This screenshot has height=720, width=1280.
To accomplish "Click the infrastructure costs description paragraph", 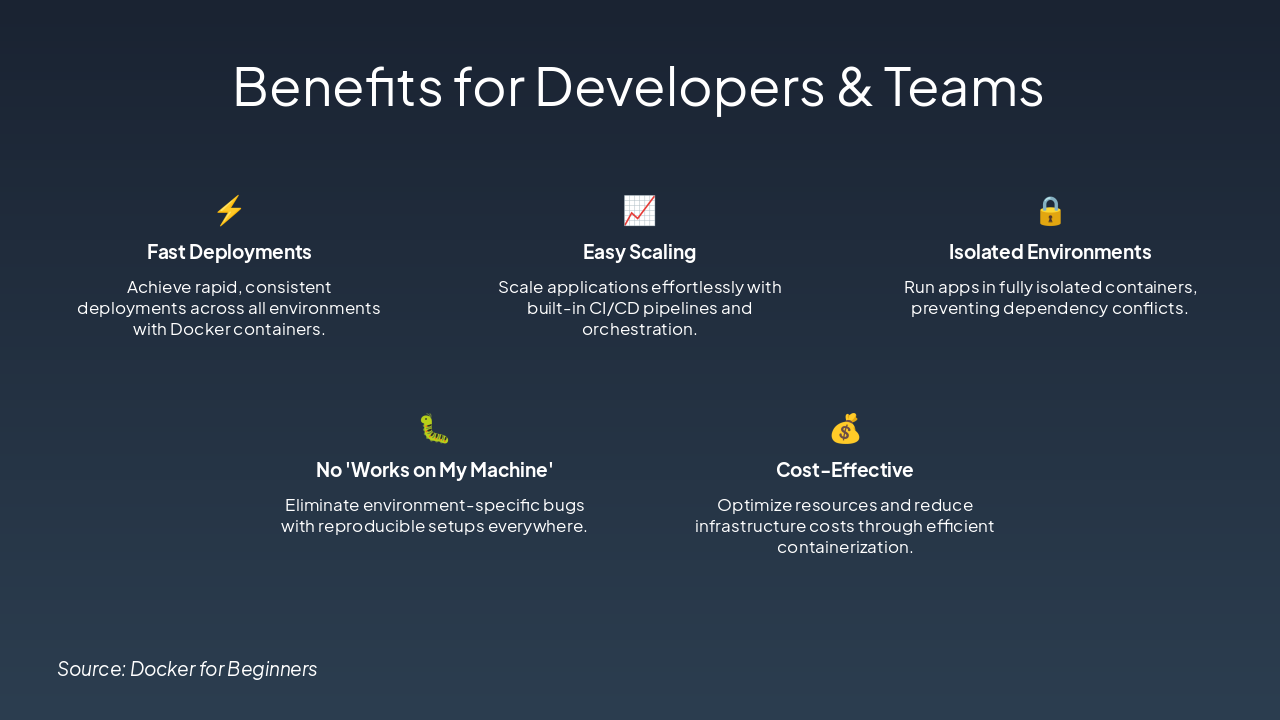I will point(845,526).
